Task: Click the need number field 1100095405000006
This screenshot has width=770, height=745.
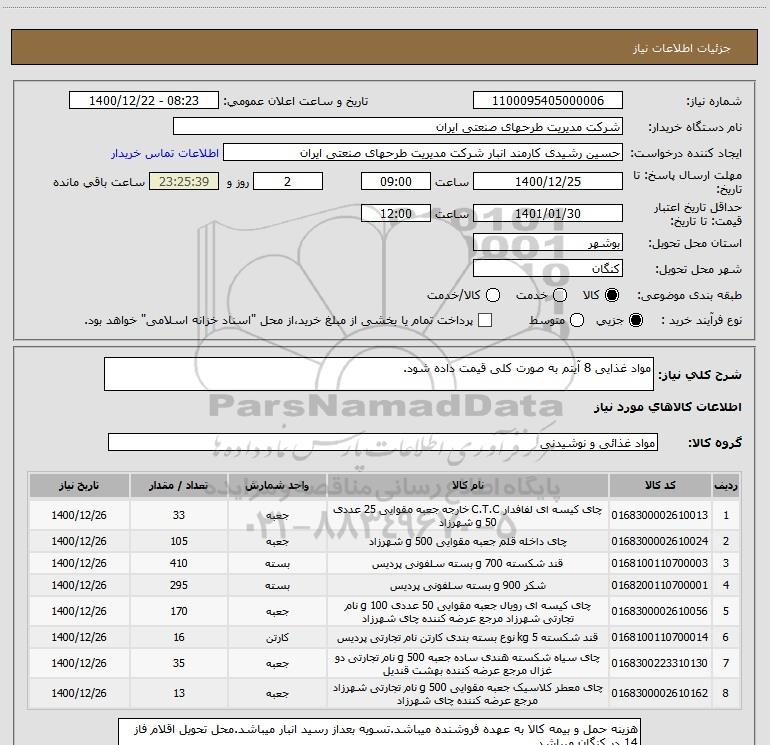Action: [548, 101]
